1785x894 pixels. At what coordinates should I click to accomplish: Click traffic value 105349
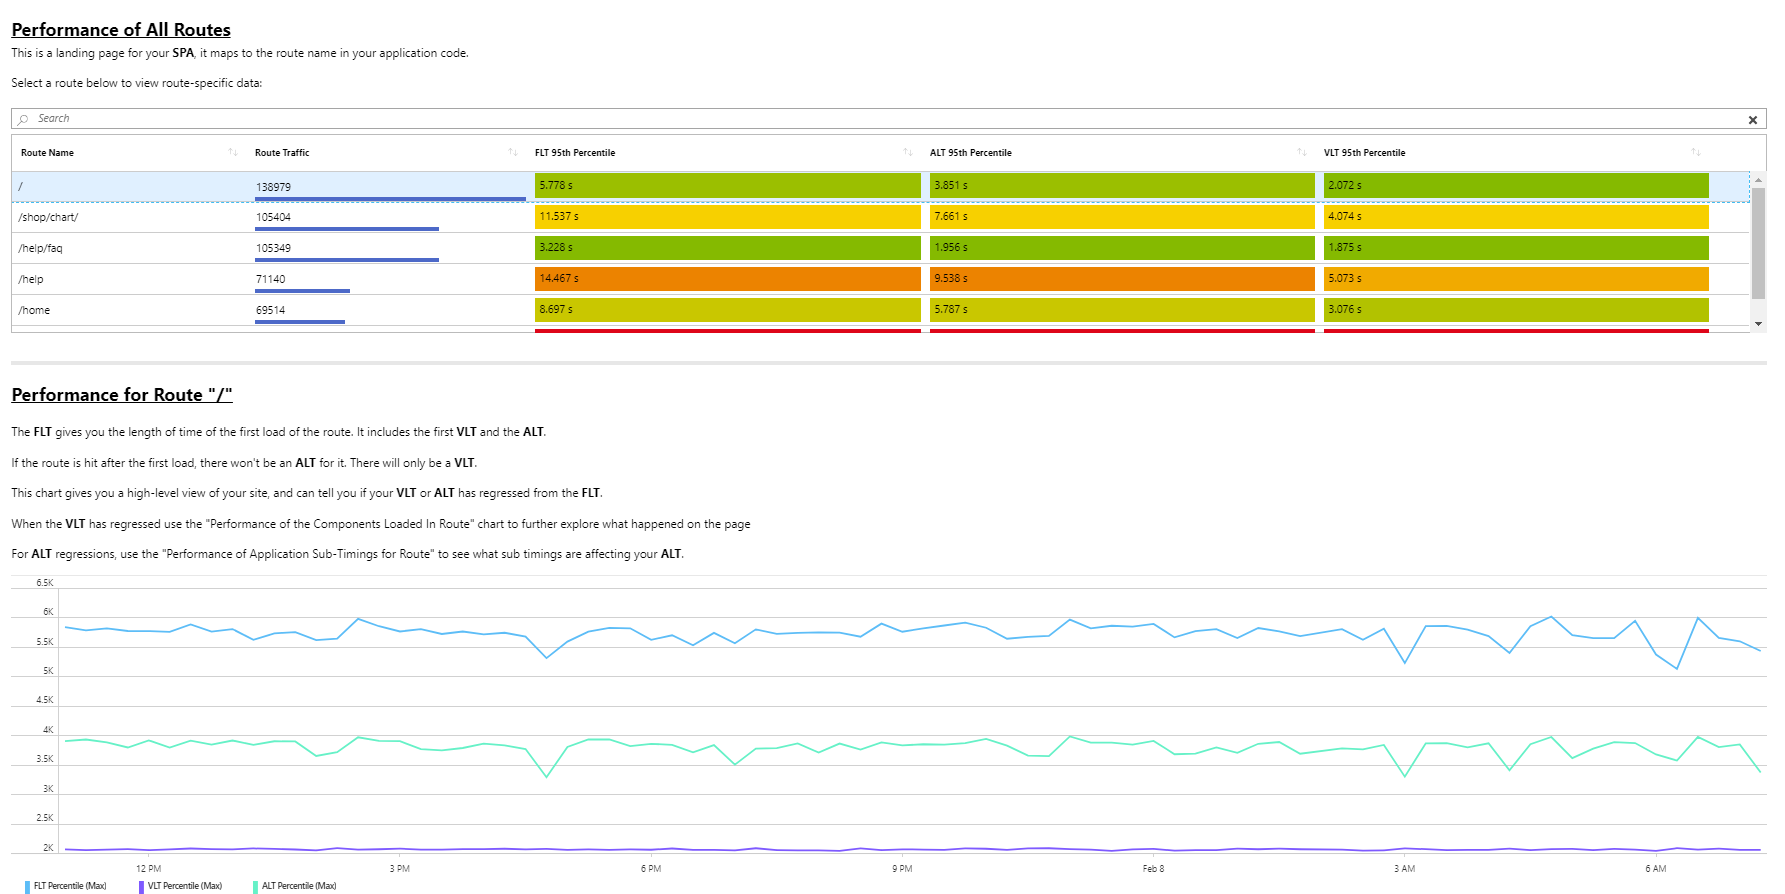pos(273,248)
